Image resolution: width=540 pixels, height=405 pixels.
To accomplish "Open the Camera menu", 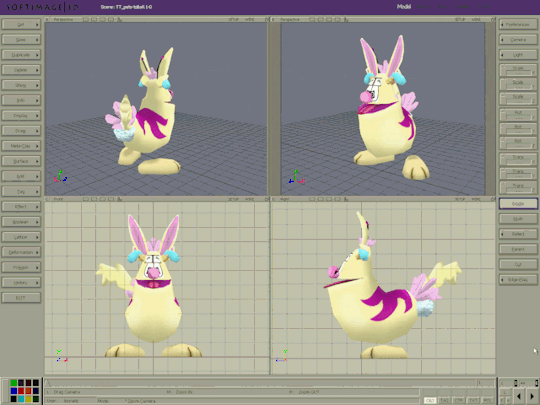I will [518, 40].
